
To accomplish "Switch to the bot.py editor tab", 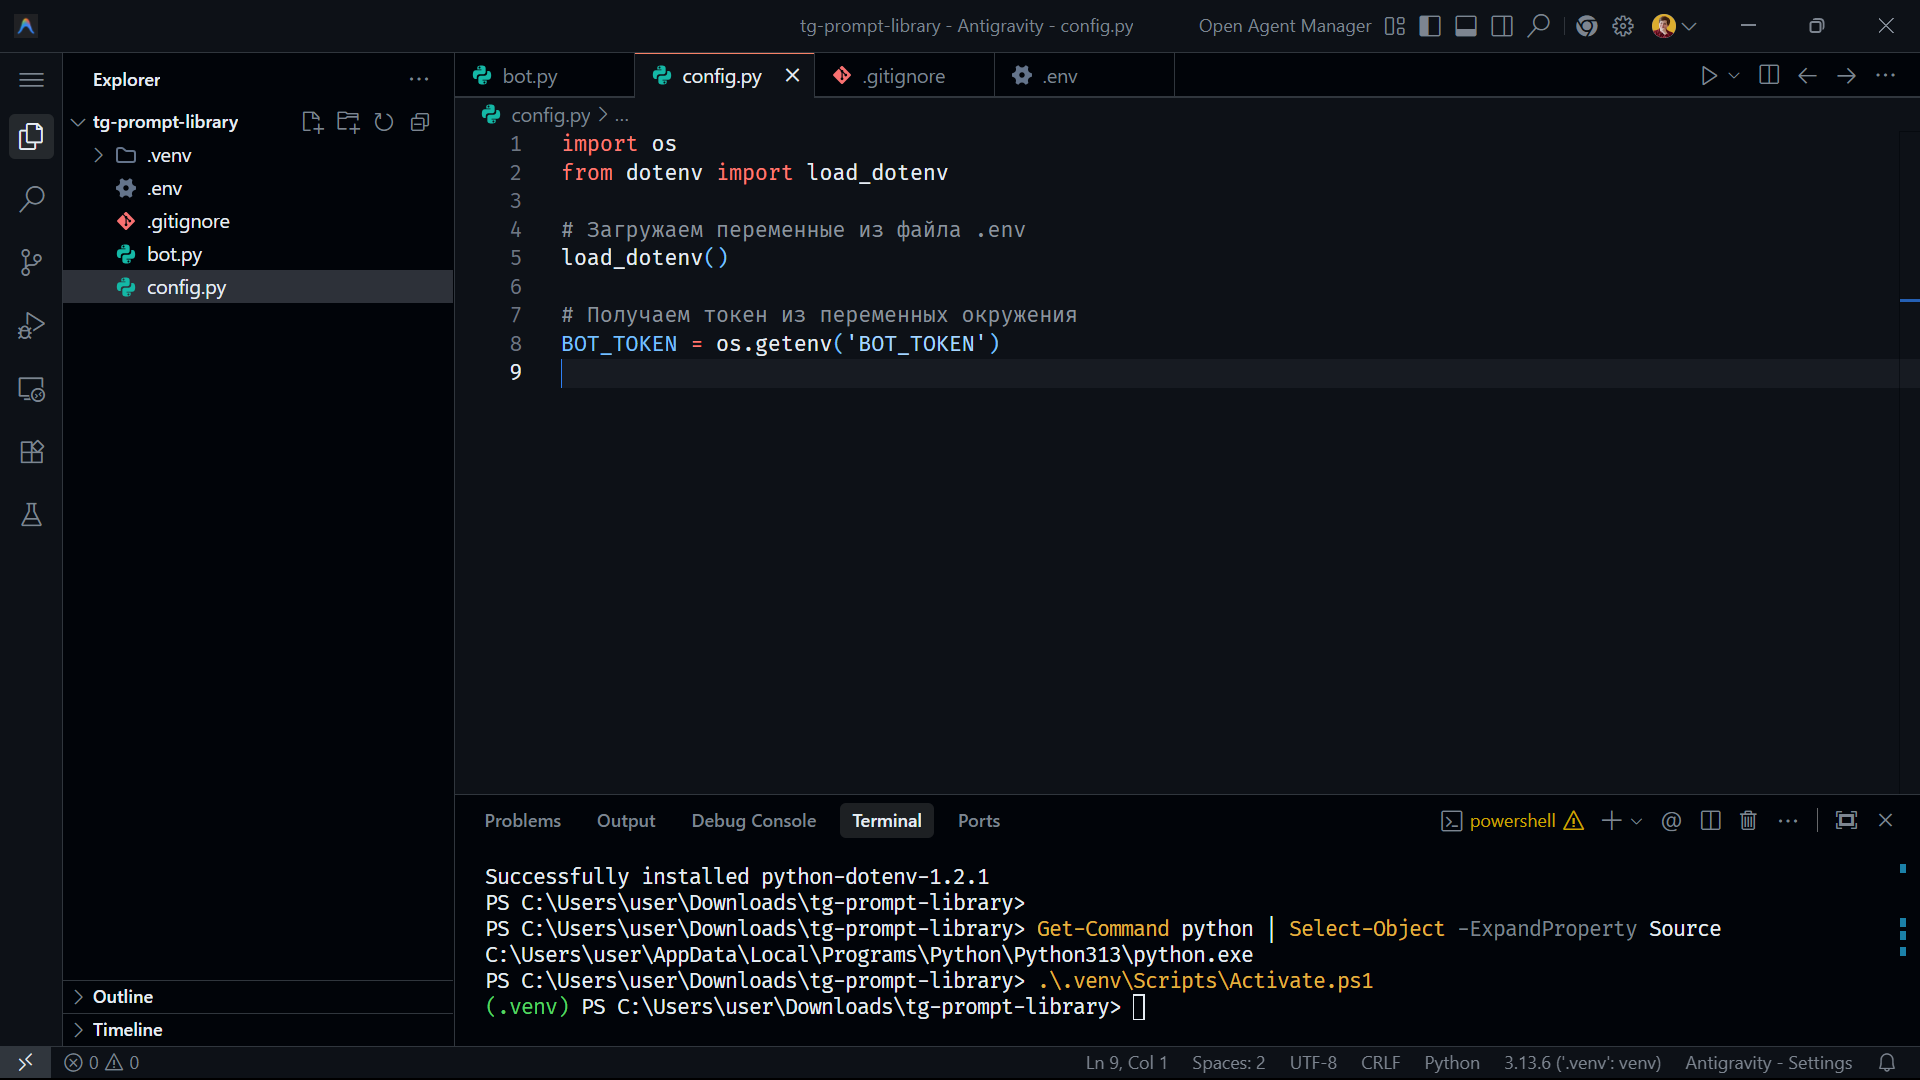I will coord(529,76).
